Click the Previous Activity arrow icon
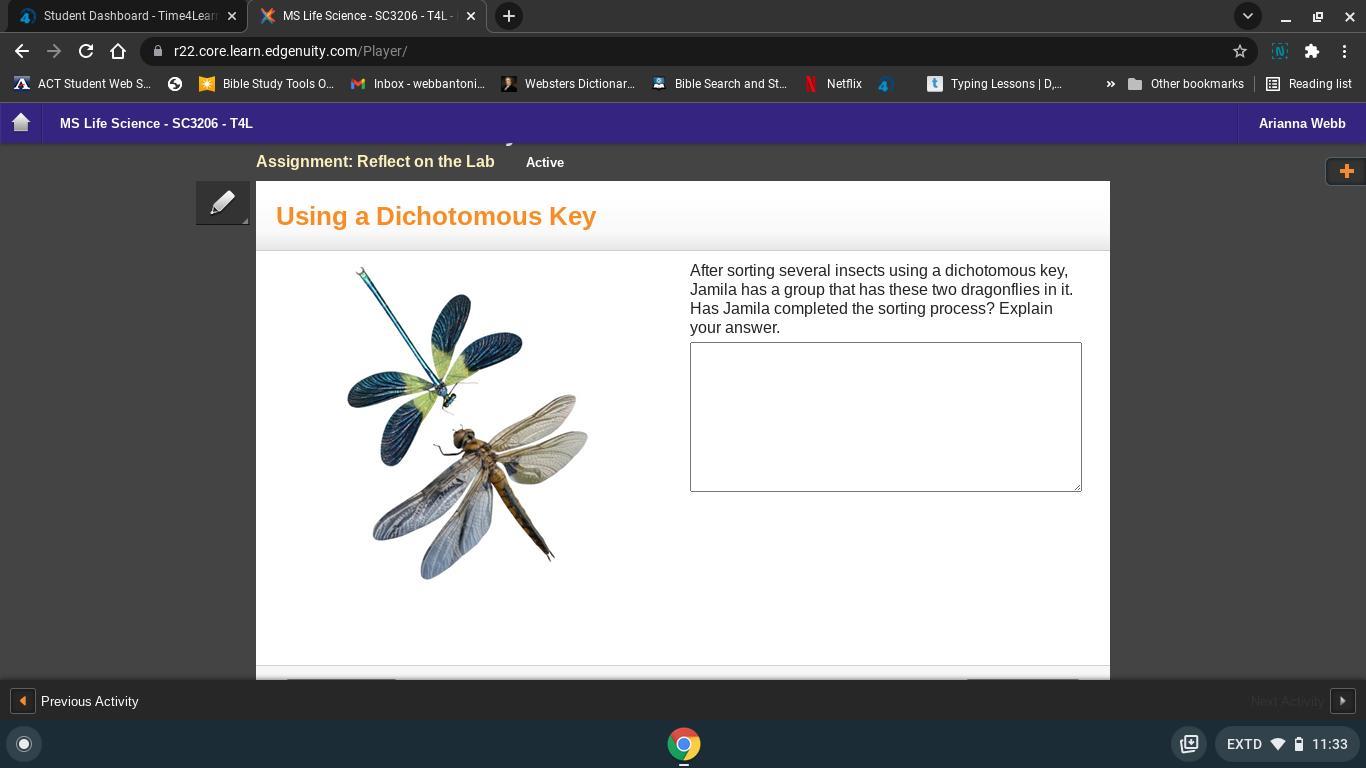The height and width of the screenshot is (768, 1366). point(22,701)
